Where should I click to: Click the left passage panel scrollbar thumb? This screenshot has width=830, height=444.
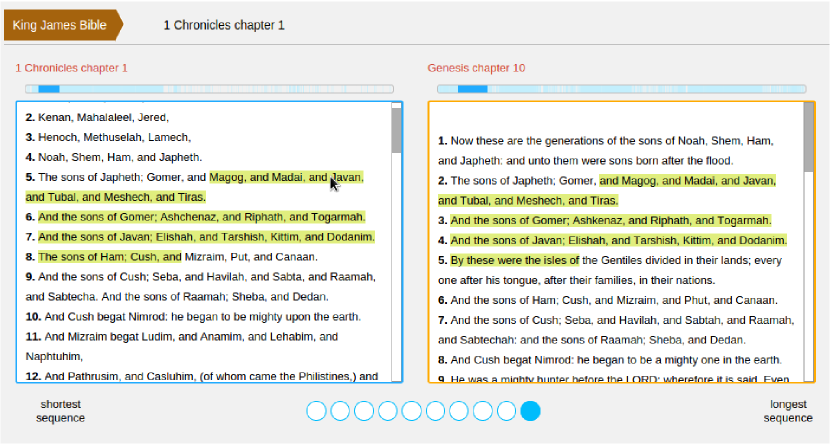[396, 130]
